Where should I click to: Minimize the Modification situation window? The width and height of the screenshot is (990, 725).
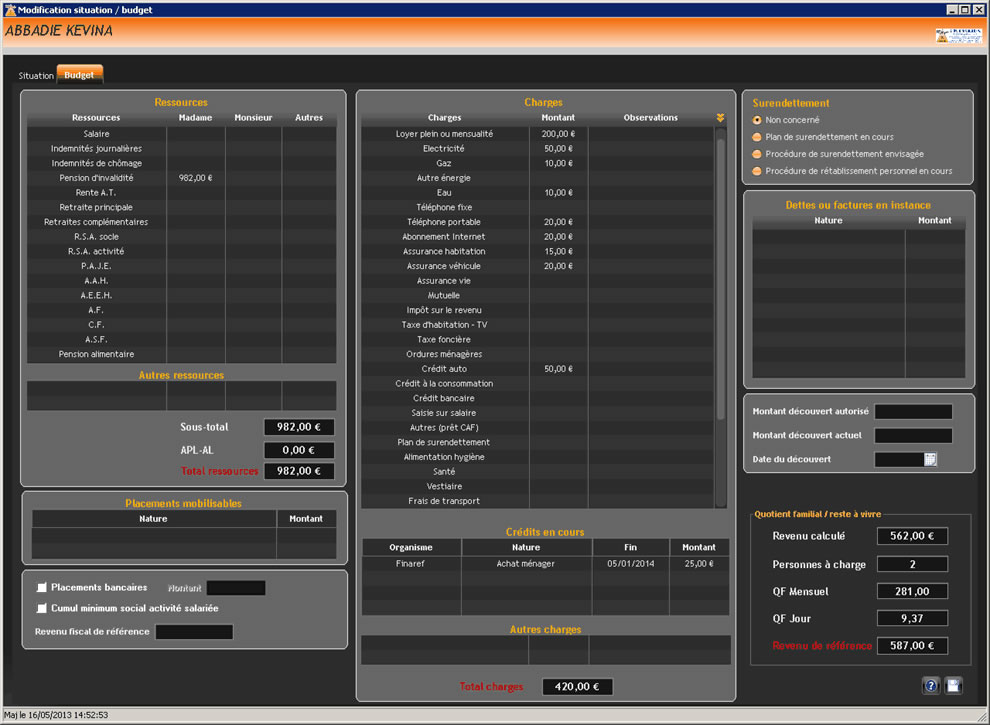click(x=952, y=9)
